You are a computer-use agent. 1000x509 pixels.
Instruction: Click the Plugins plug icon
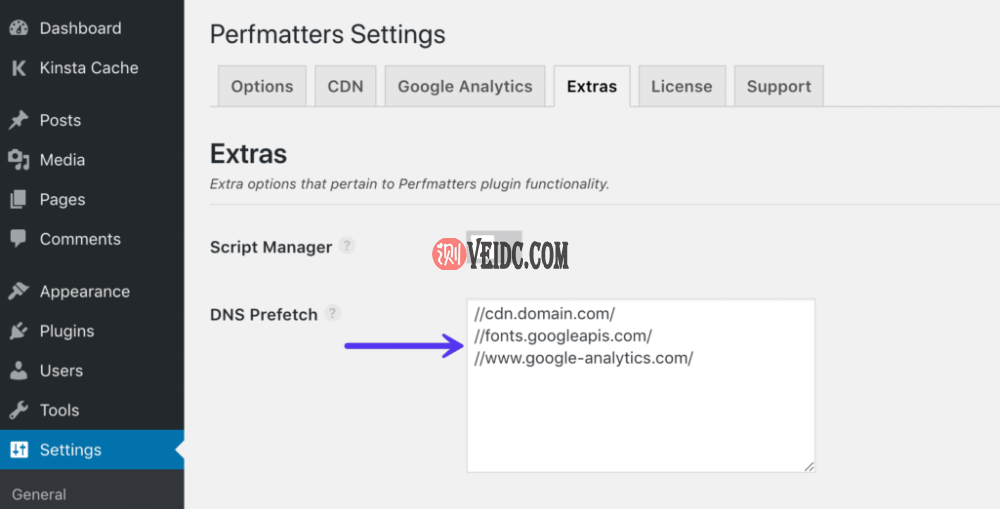point(18,331)
